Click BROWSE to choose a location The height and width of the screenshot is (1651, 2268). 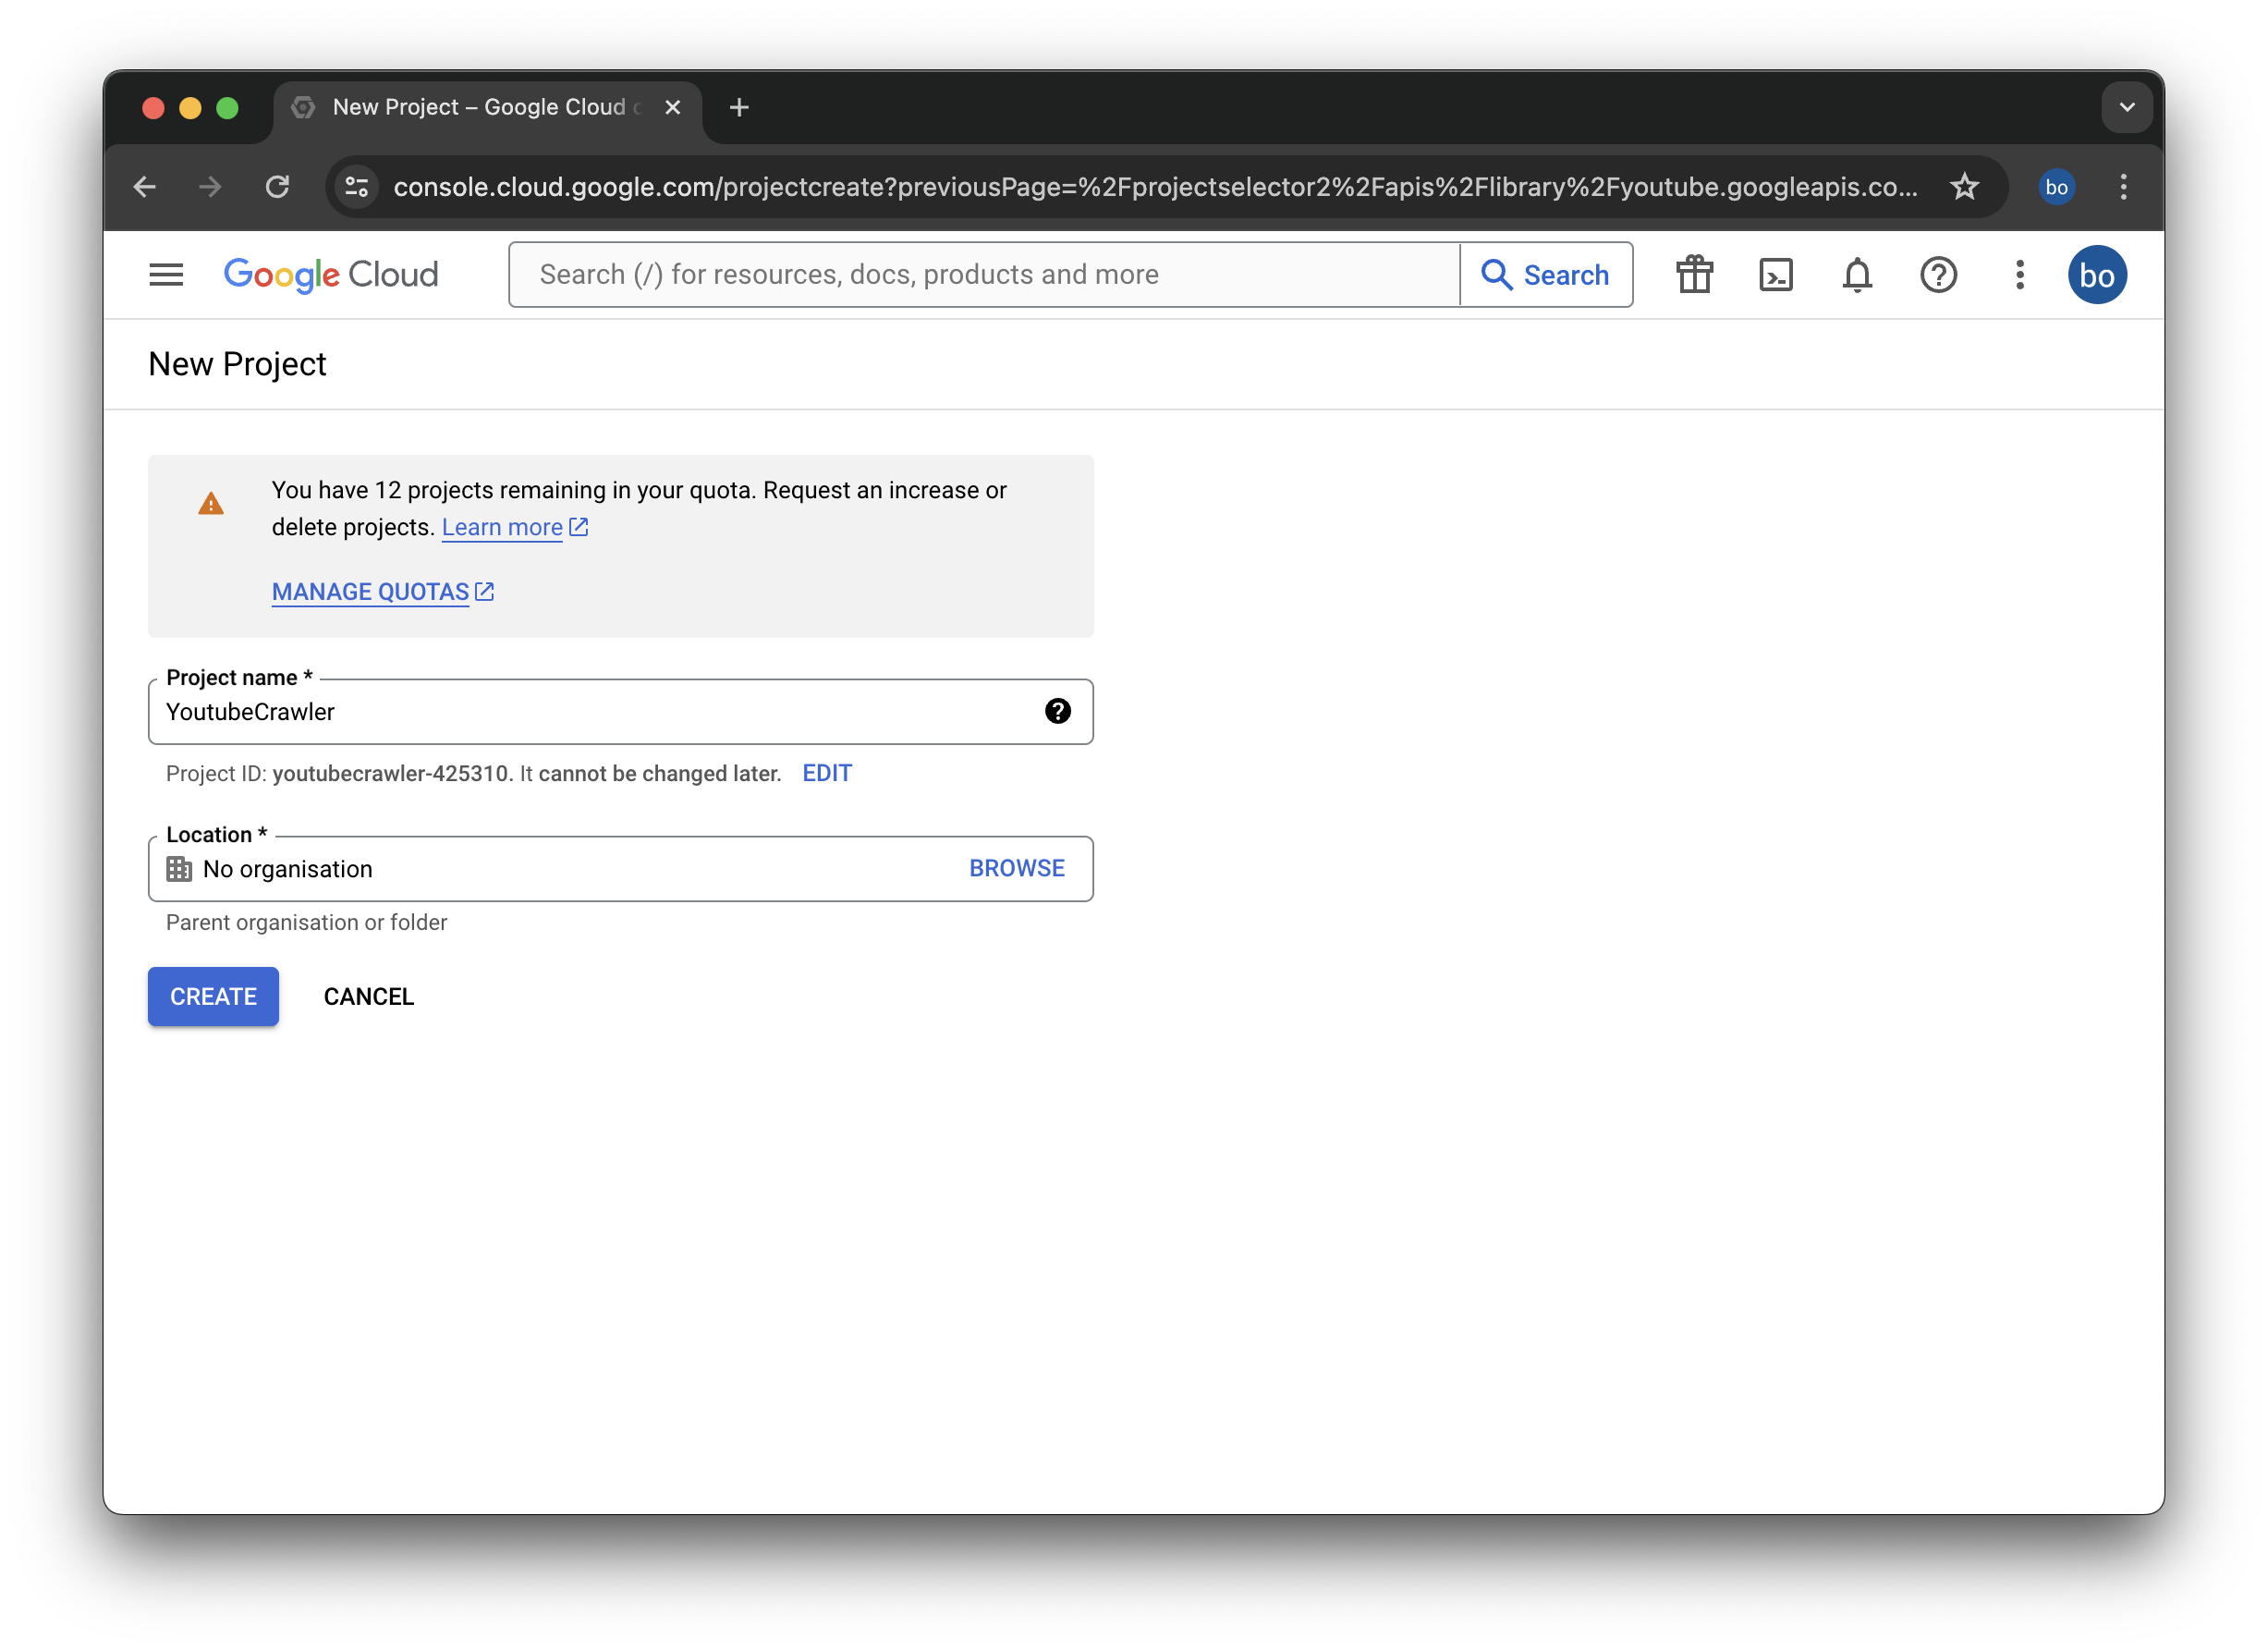[1016, 868]
